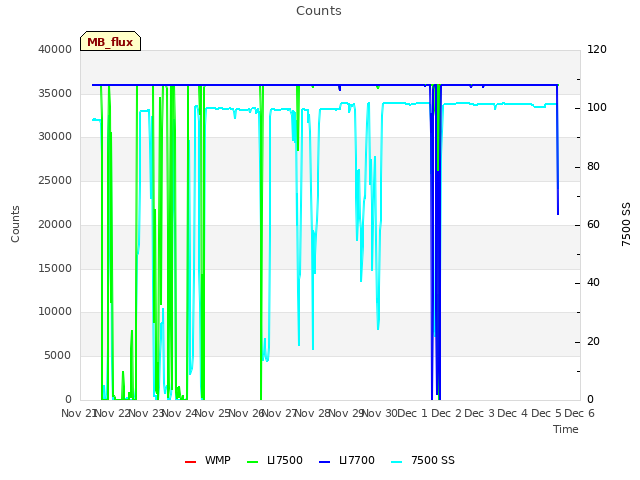Screen dimensions: 640x480
Task: Click the Dec 1 date label
Action: [412, 413]
